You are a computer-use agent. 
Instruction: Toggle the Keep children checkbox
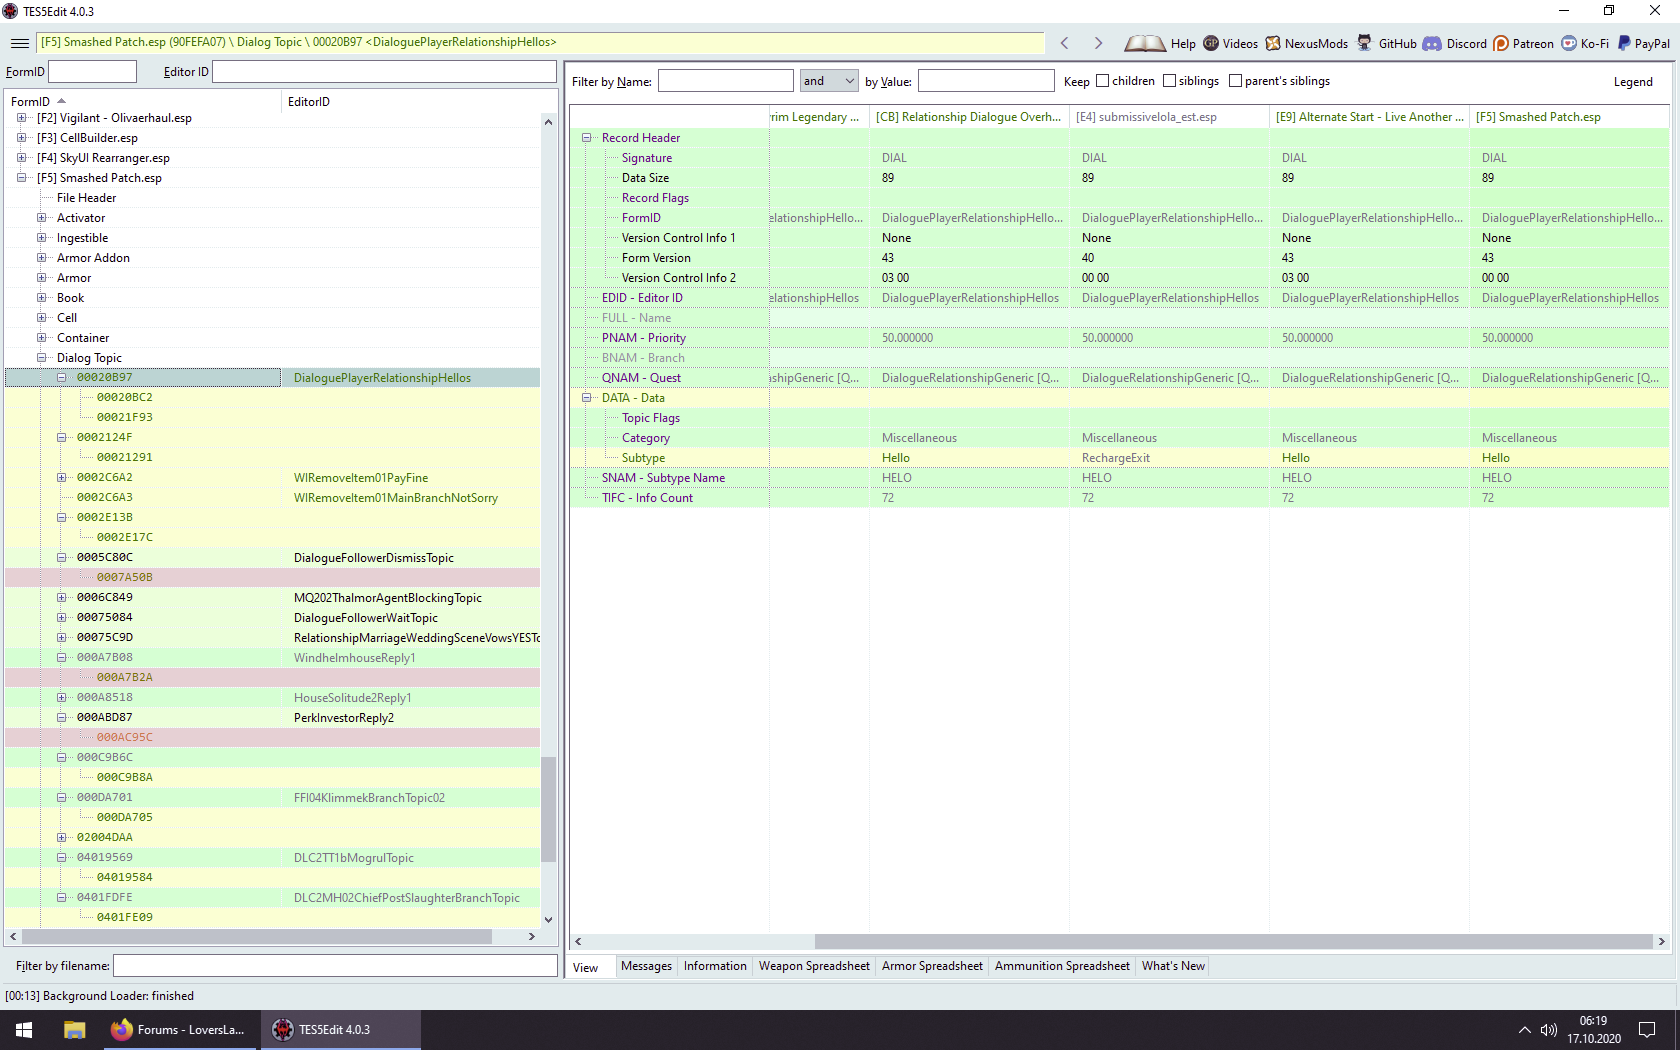(1103, 81)
